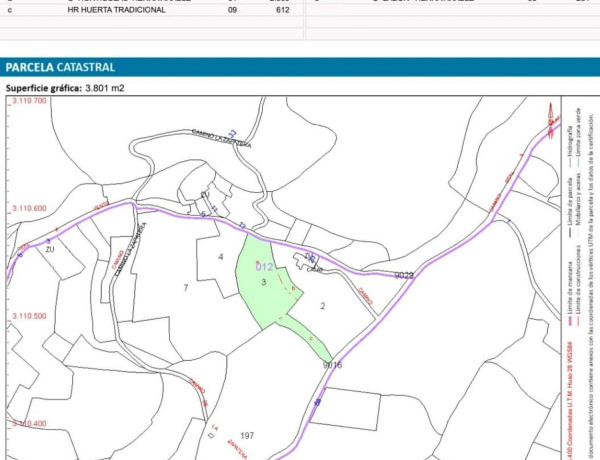Click the green highlighted parcel 3
The height and width of the screenshot is (460, 600).
pyautogui.click(x=260, y=290)
